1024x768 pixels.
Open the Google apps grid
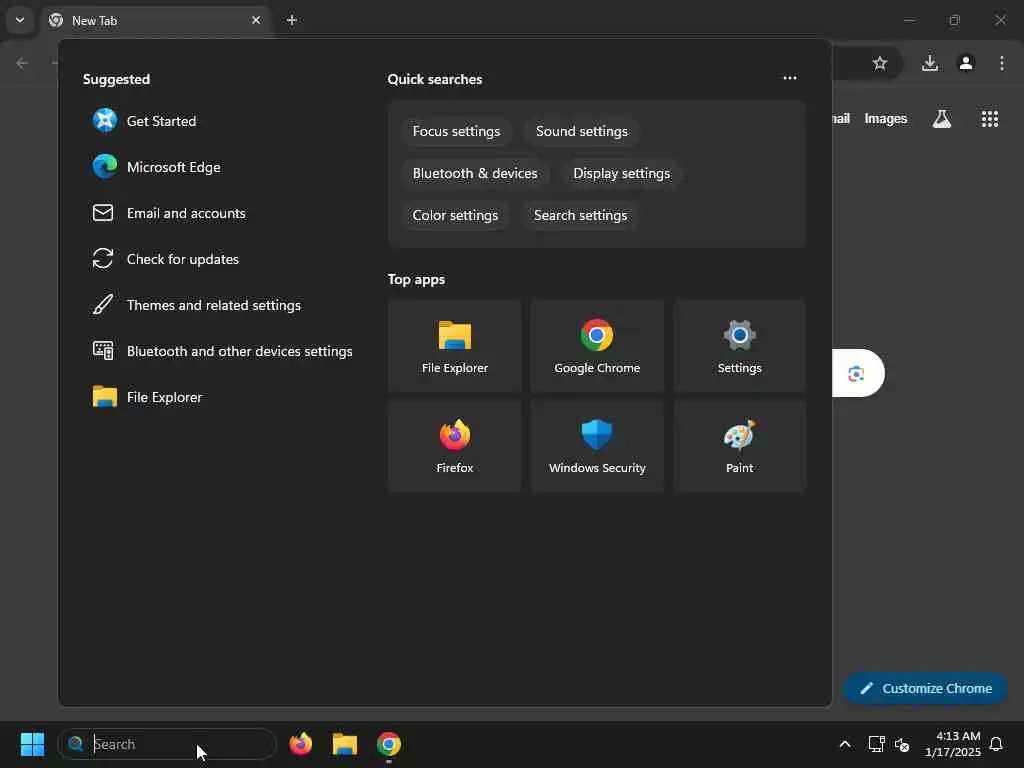point(989,119)
